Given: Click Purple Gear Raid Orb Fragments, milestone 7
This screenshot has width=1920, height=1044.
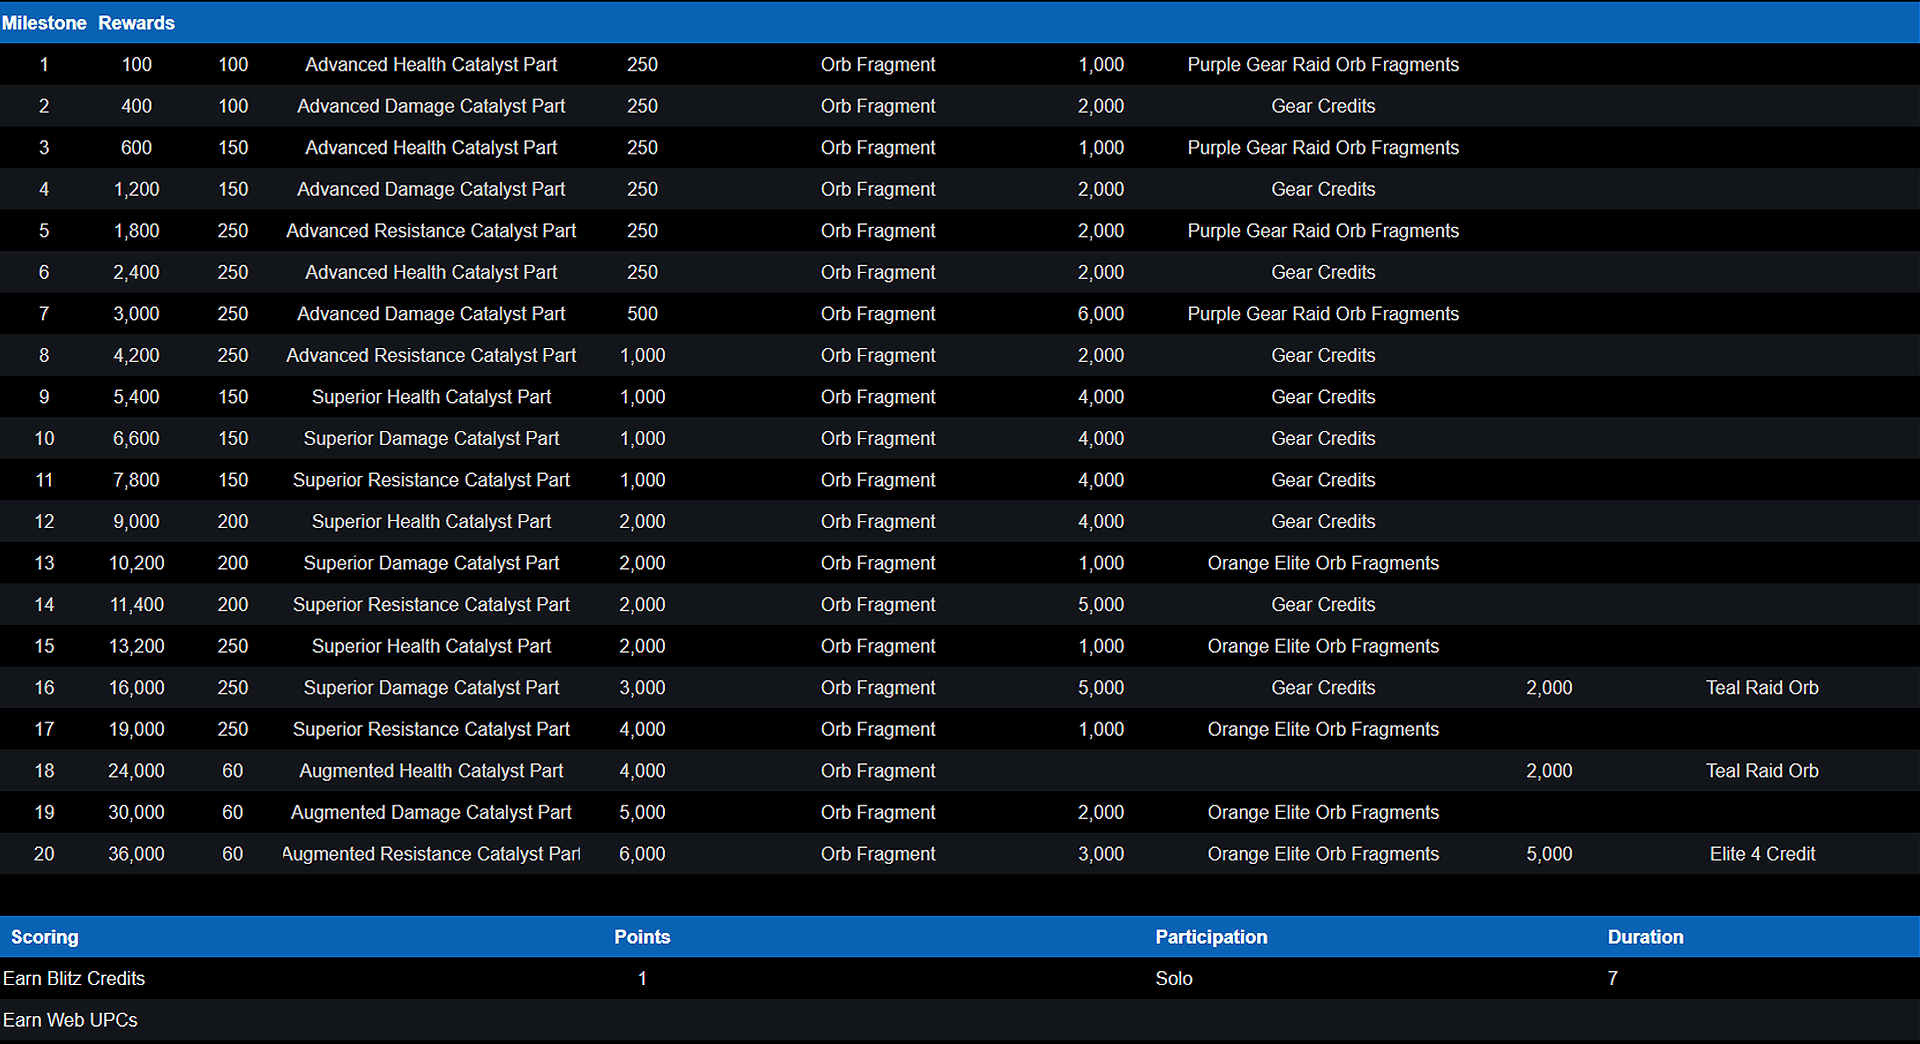Looking at the screenshot, I should click(x=1323, y=314).
